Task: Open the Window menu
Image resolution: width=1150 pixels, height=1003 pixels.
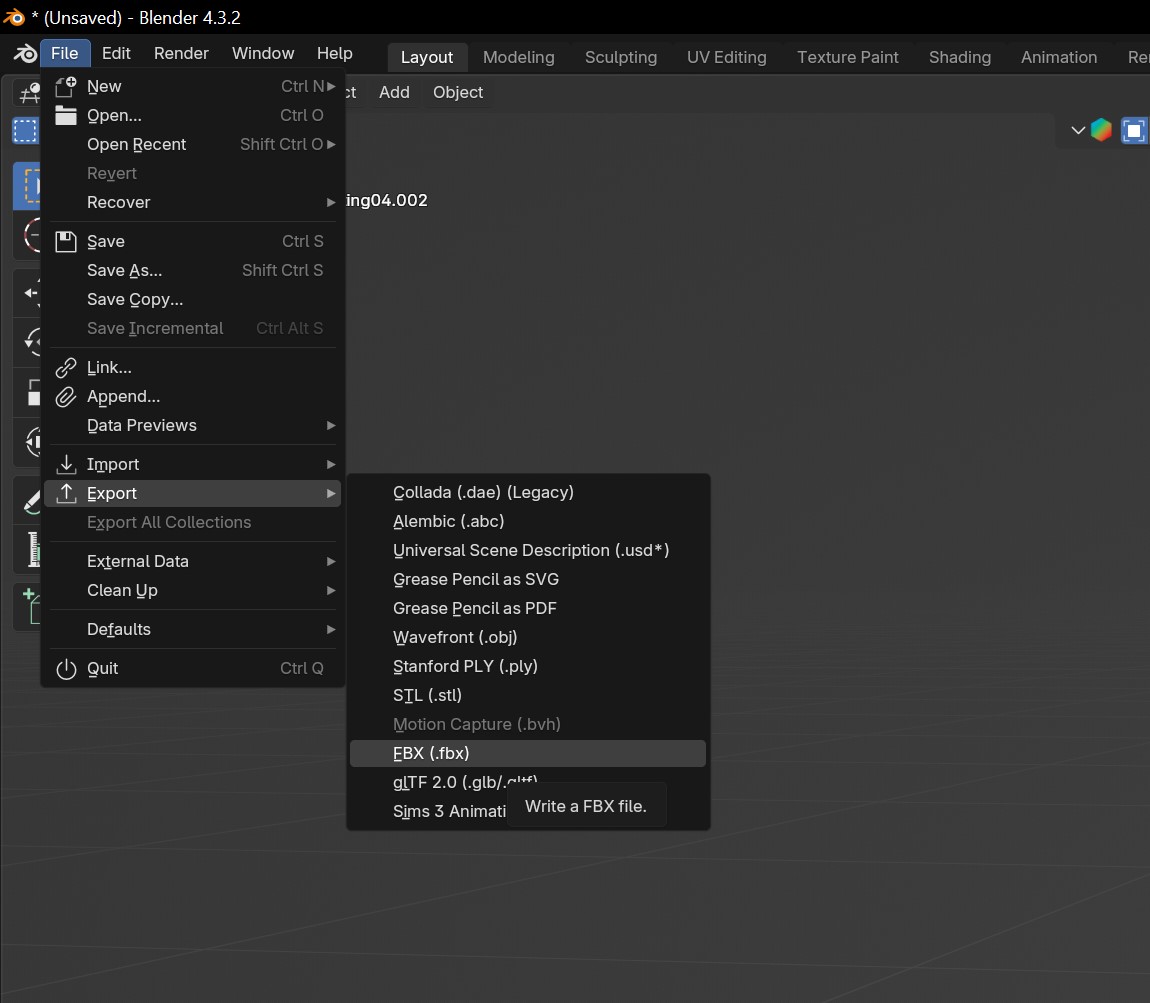Action: tap(263, 54)
